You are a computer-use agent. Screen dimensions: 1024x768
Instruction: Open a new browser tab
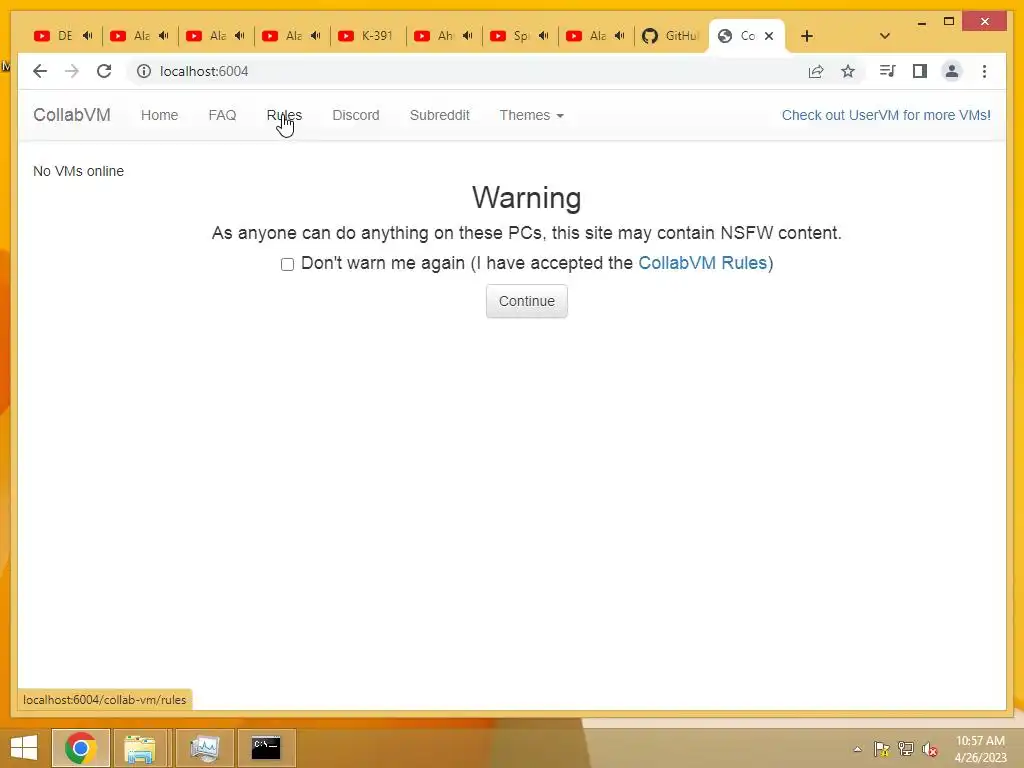click(x=807, y=36)
